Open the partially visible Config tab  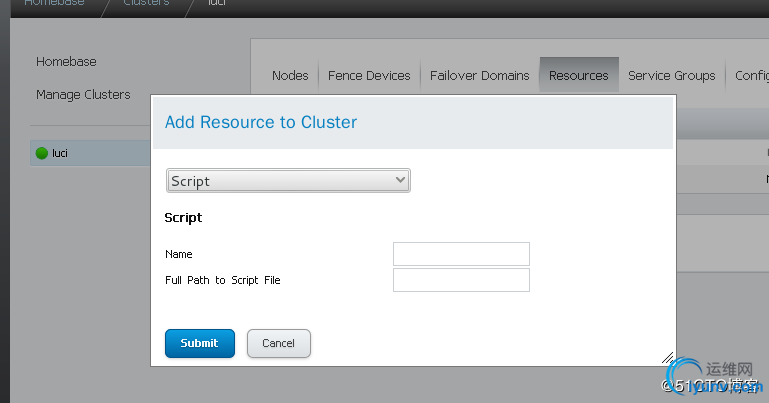point(751,75)
